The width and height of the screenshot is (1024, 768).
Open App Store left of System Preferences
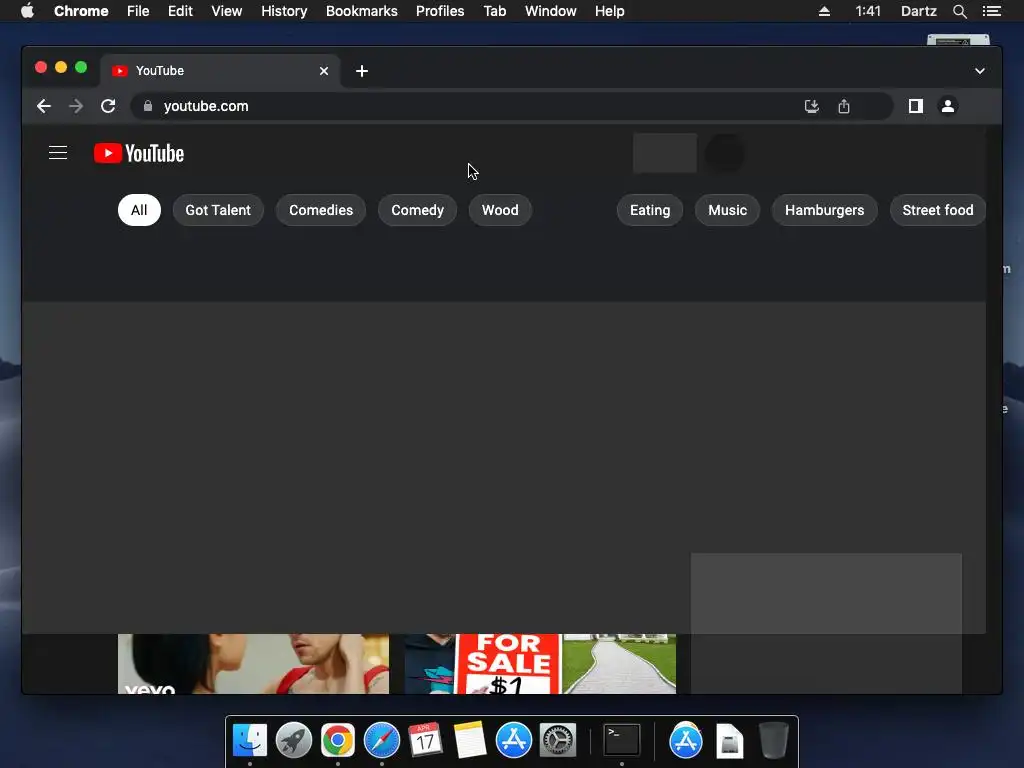click(513, 741)
